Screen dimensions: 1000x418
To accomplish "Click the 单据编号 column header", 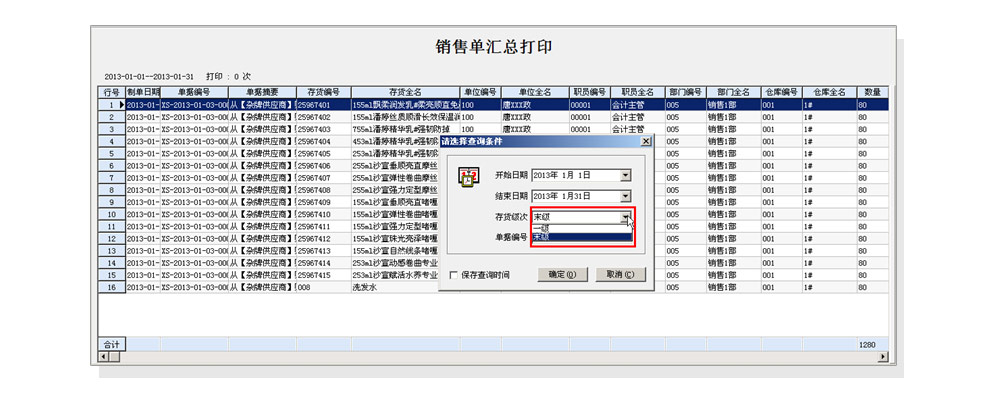I will tap(194, 93).
